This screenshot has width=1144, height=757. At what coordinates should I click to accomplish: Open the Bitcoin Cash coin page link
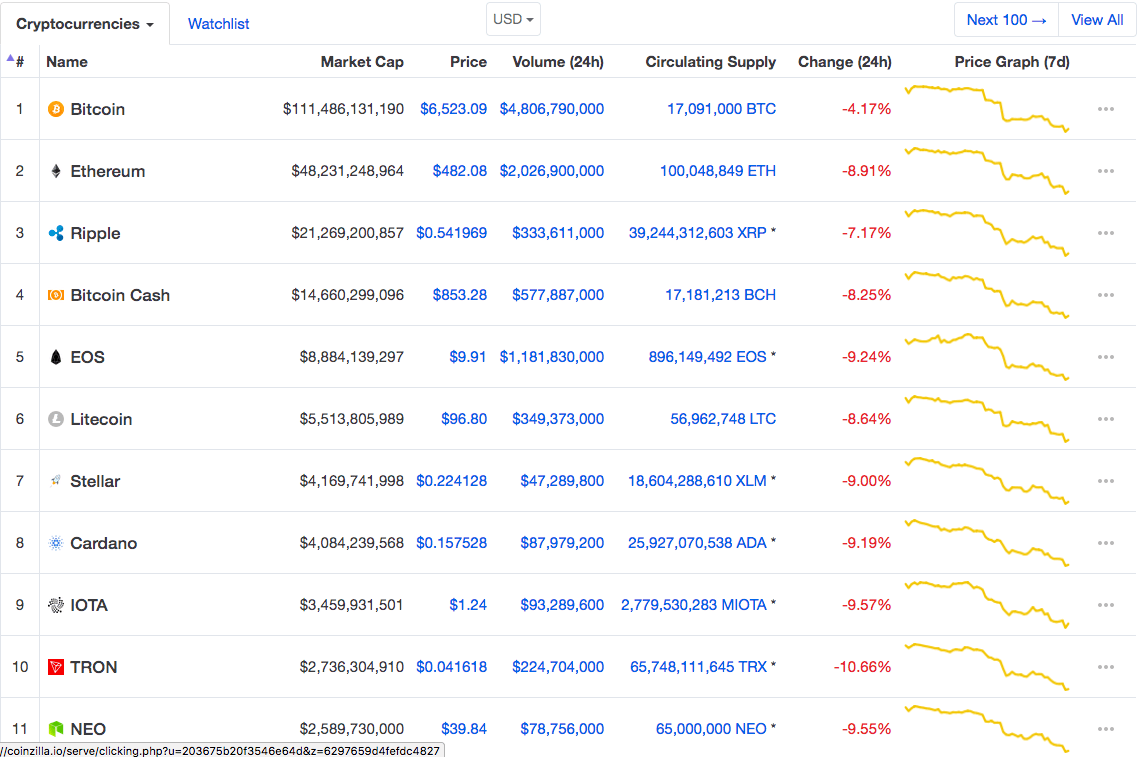point(120,295)
